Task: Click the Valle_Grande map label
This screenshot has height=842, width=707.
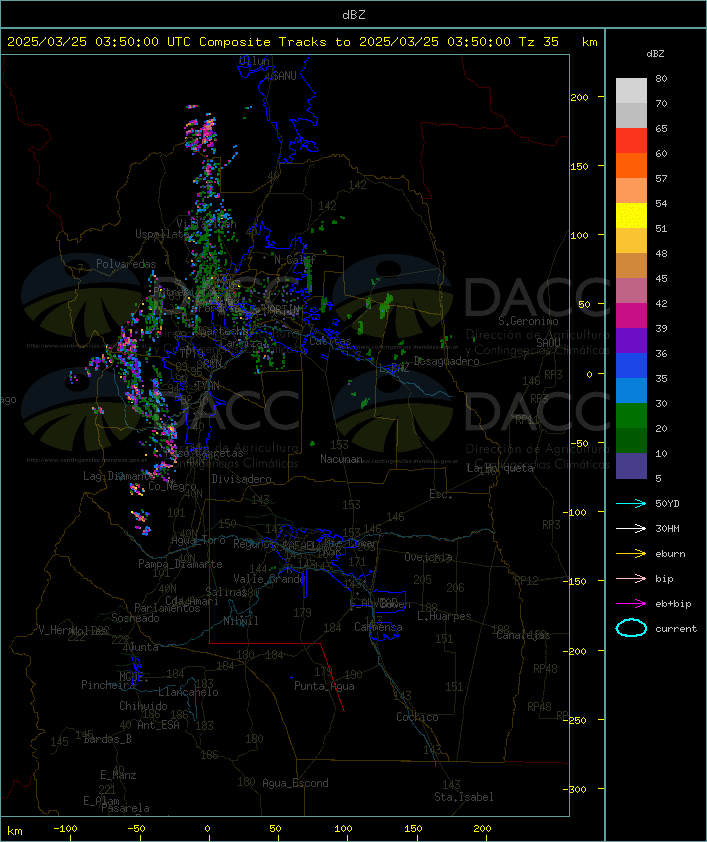Action: [269, 579]
